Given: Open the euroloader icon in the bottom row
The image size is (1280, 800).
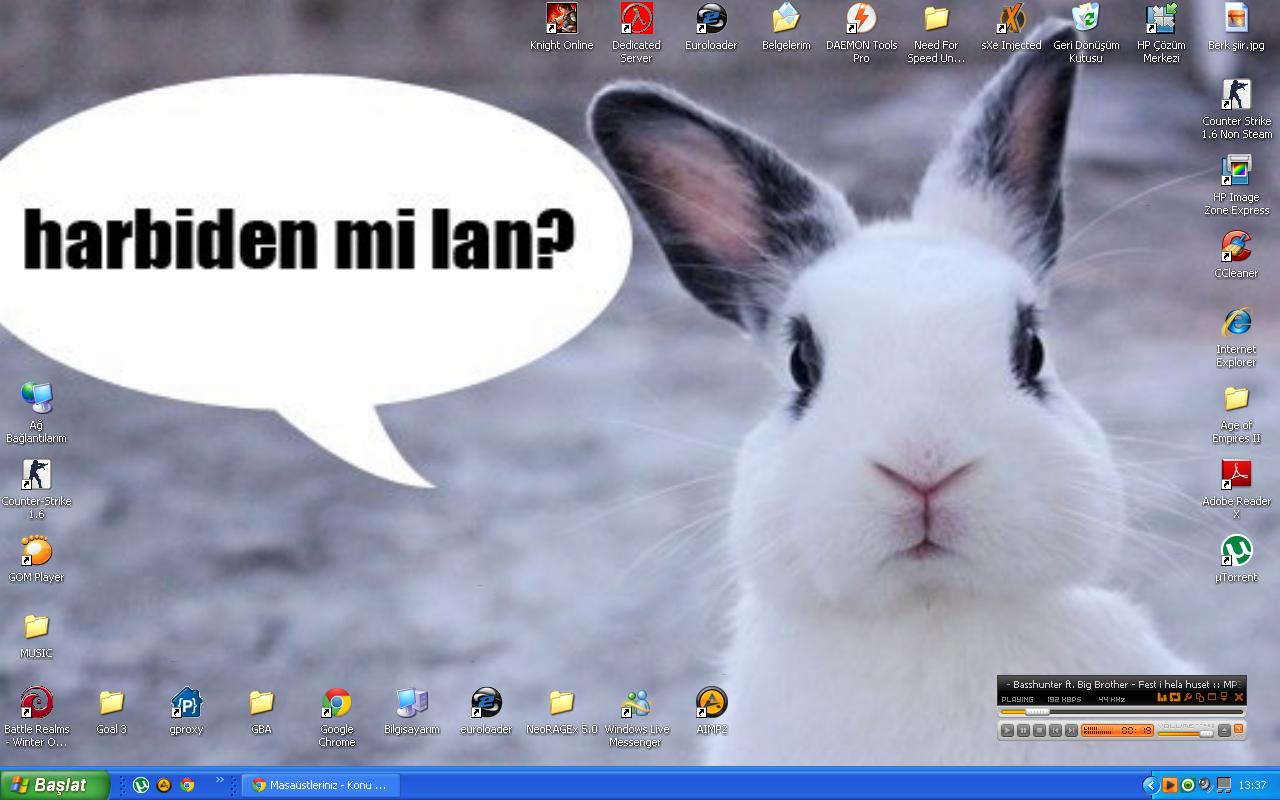Looking at the screenshot, I should pyautogui.click(x=486, y=711).
